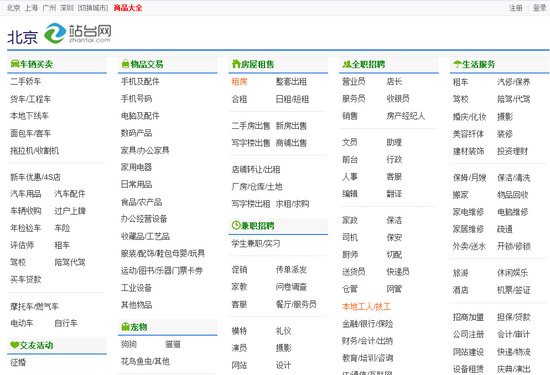550x375 pixels.
Task: Select 北京 in the top city bar
Action: 14,8
